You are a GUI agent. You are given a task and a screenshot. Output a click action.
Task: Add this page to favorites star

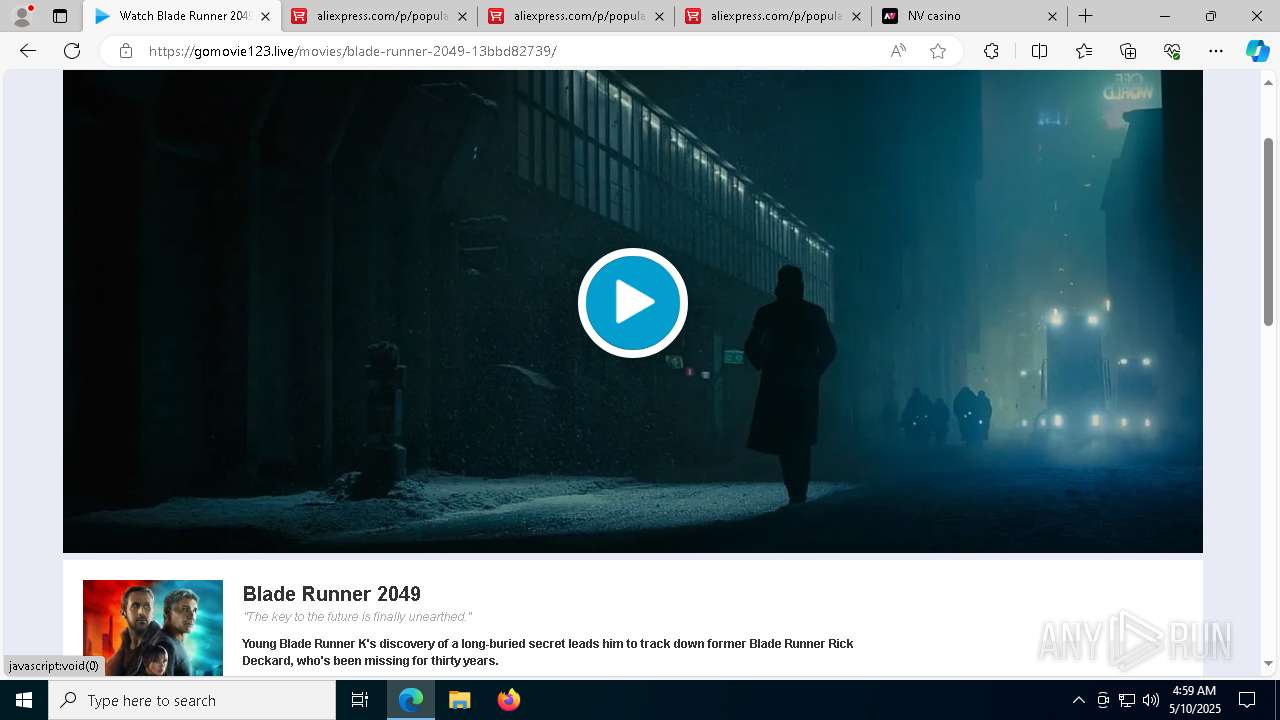click(938, 51)
